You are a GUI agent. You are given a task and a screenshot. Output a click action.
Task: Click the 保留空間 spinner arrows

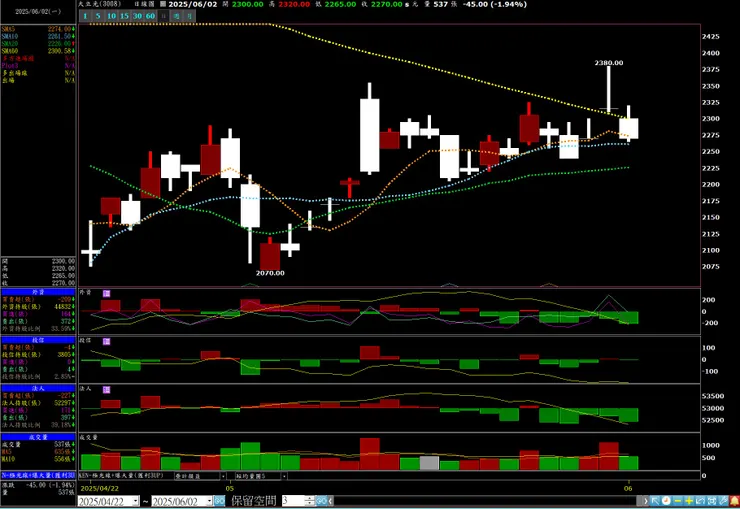[309, 501]
